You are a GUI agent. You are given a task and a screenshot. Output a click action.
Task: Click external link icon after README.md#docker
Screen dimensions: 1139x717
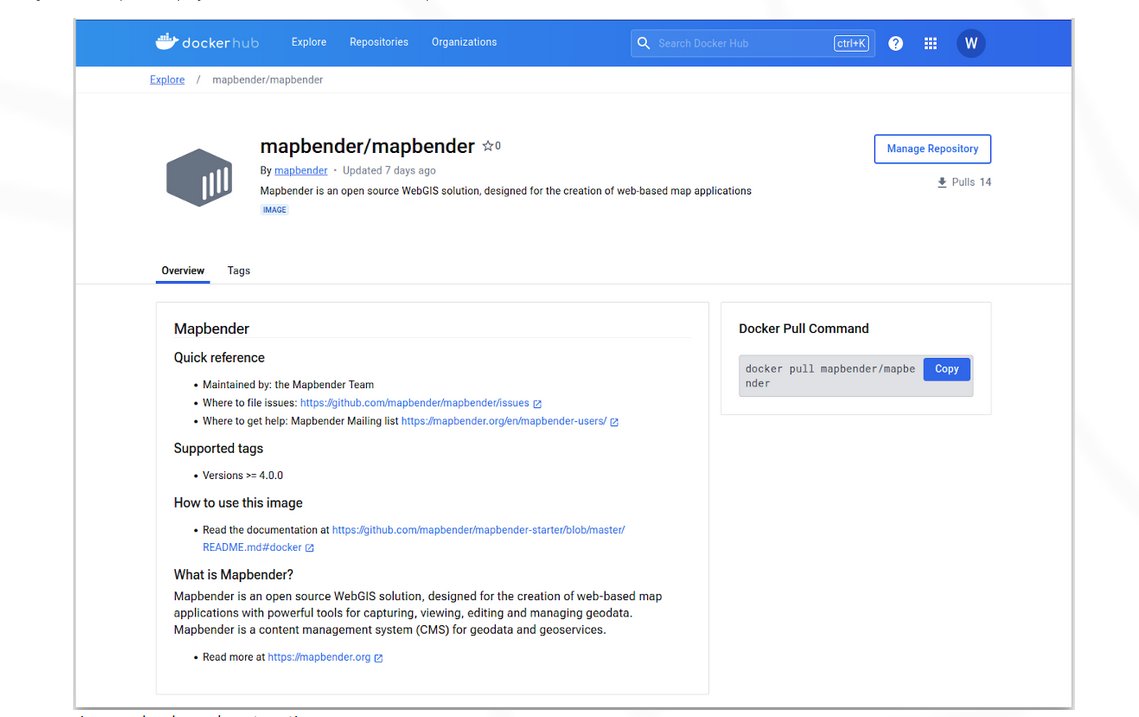309,548
